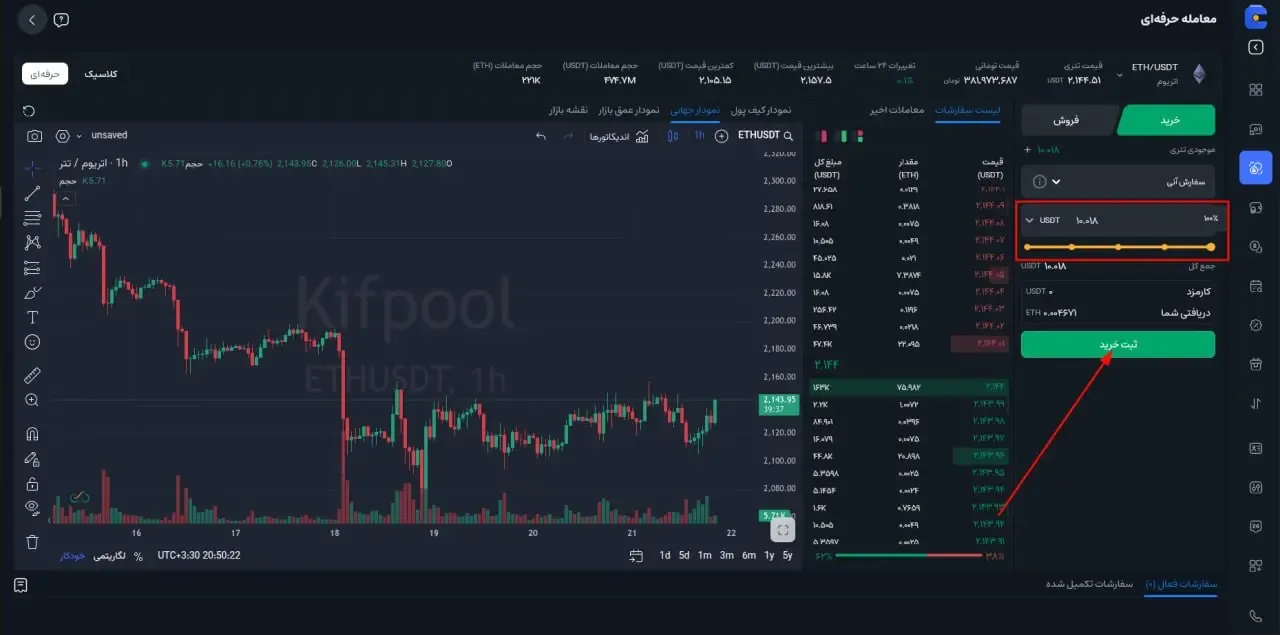Image resolution: width=1280 pixels, height=635 pixels.
Task: Select Classic (کلاسیک) trading mode
Action: coord(101,74)
